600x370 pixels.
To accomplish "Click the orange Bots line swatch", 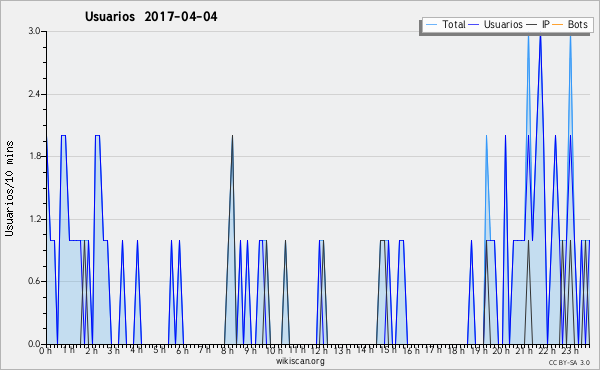I will 558,25.
